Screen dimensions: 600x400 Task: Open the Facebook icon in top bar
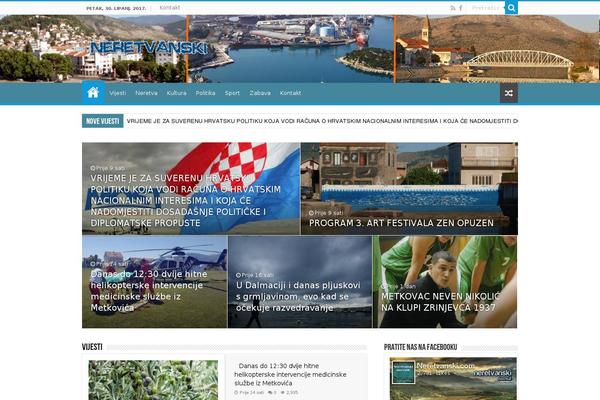click(x=460, y=8)
